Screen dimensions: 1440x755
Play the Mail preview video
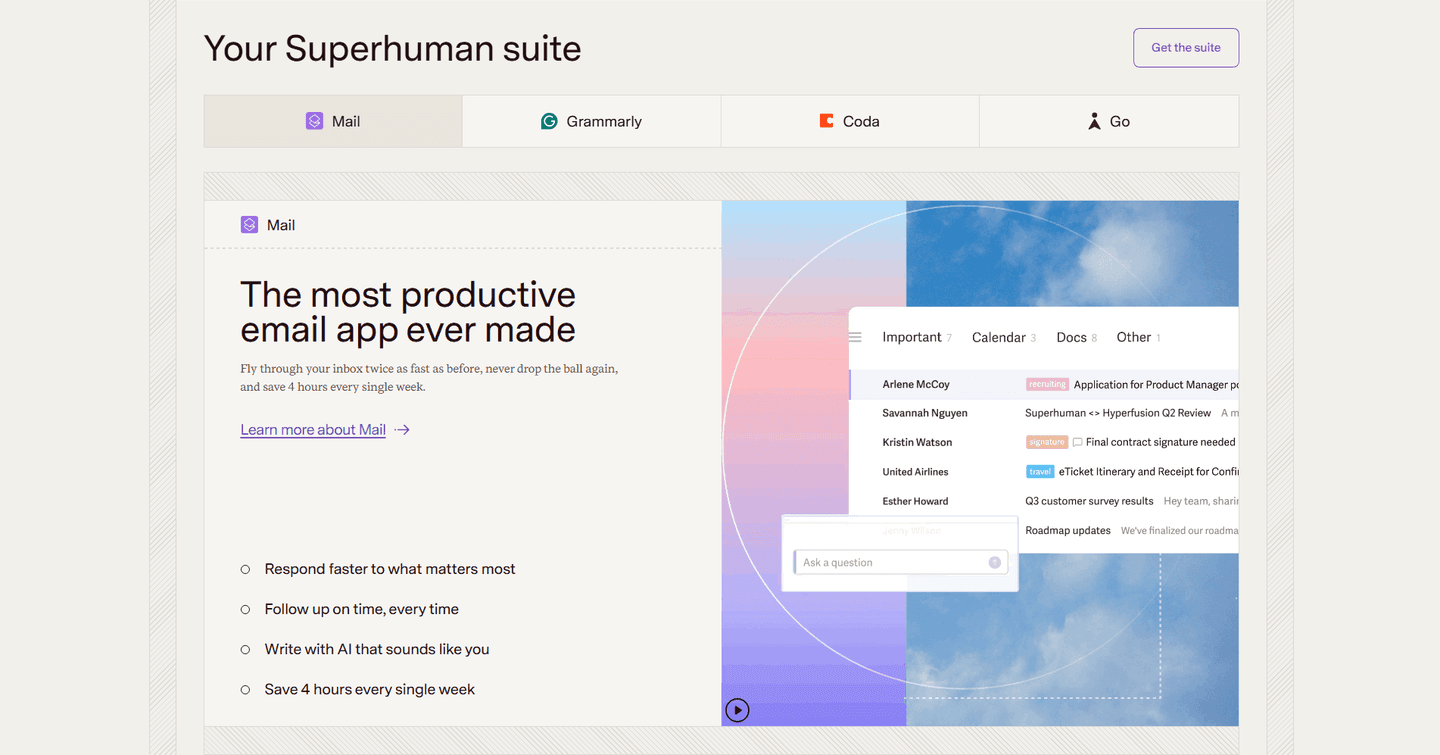[x=737, y=710]
